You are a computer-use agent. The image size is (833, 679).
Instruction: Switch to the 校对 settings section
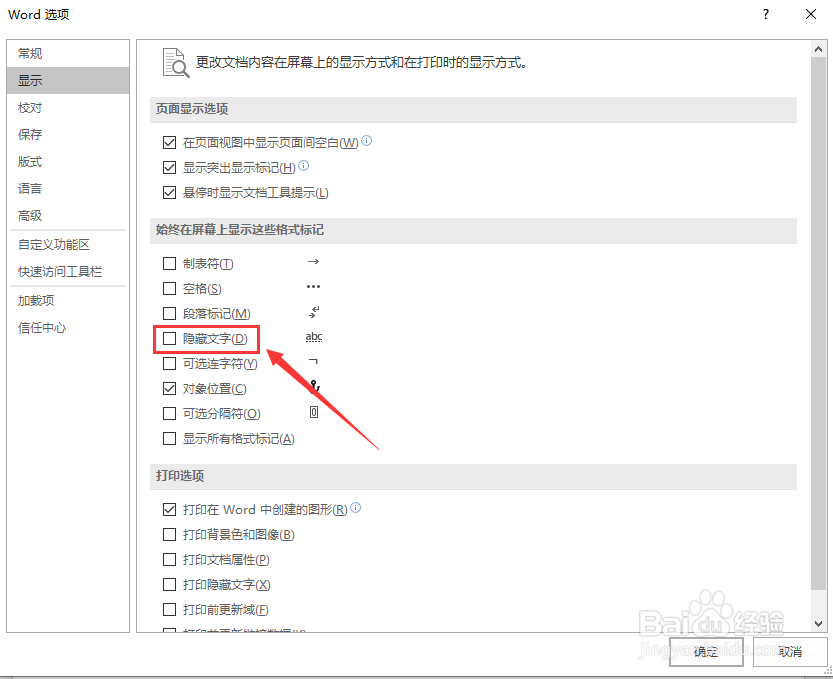tap(30, 107)
